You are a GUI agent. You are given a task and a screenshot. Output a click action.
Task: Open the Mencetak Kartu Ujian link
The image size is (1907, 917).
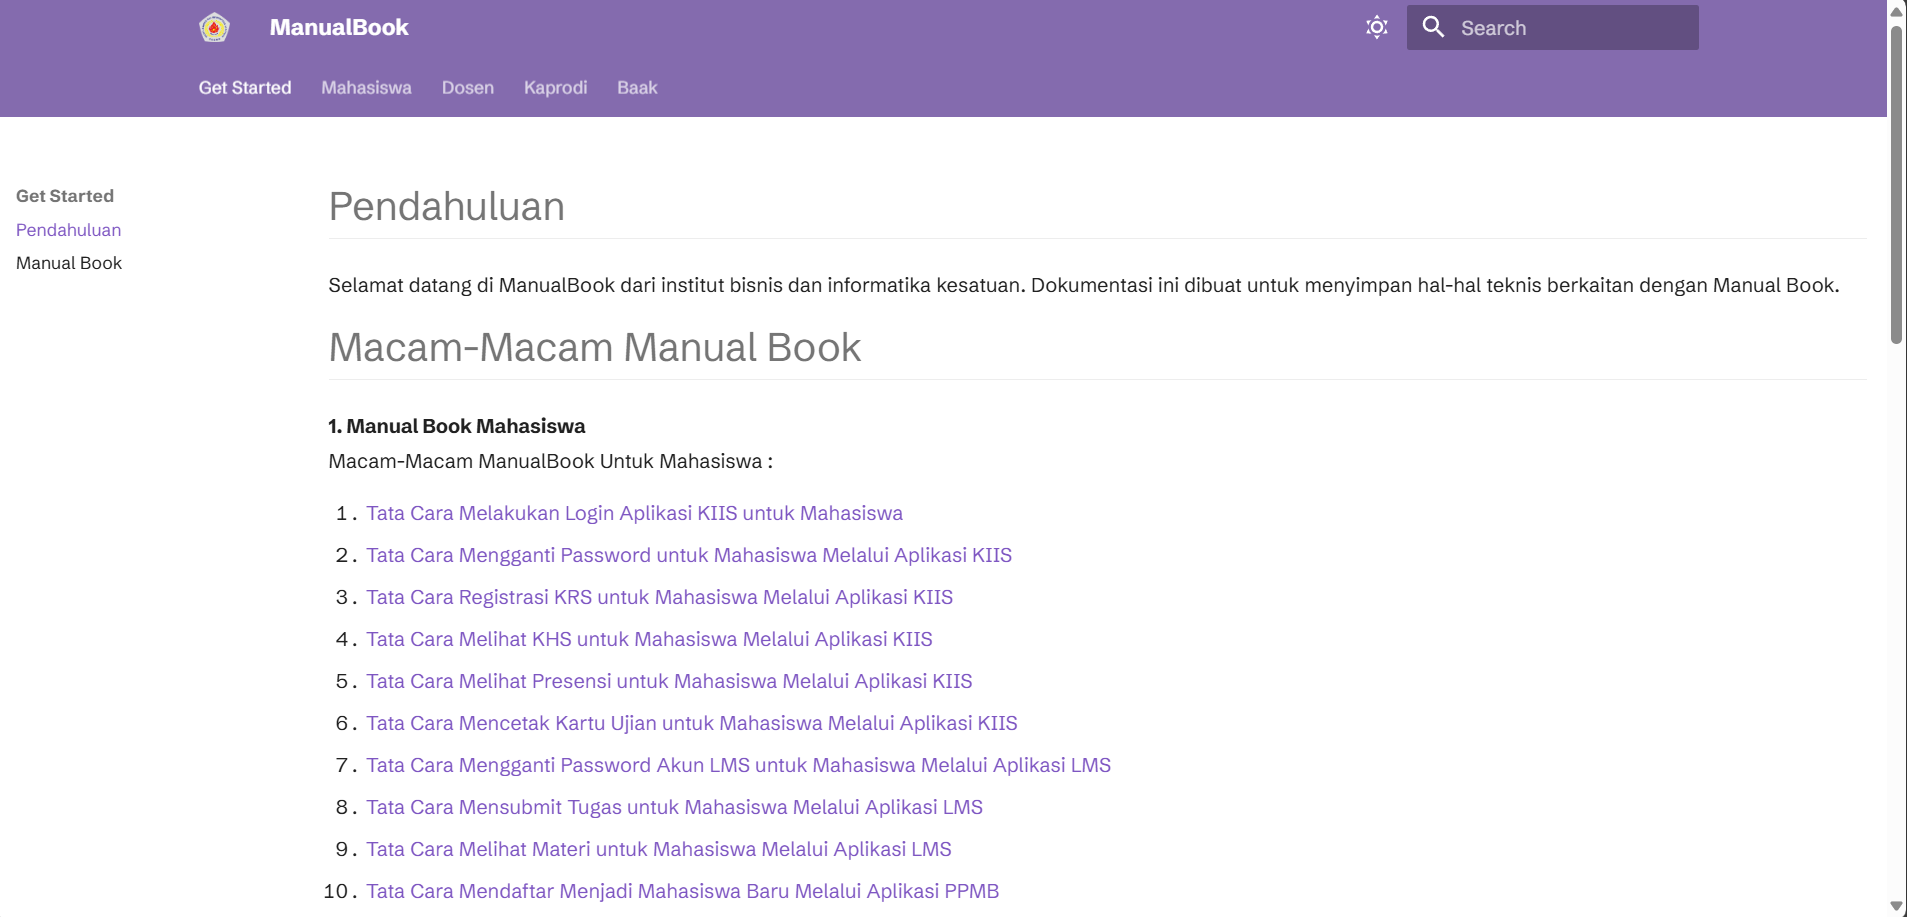[x=691, y=723]
